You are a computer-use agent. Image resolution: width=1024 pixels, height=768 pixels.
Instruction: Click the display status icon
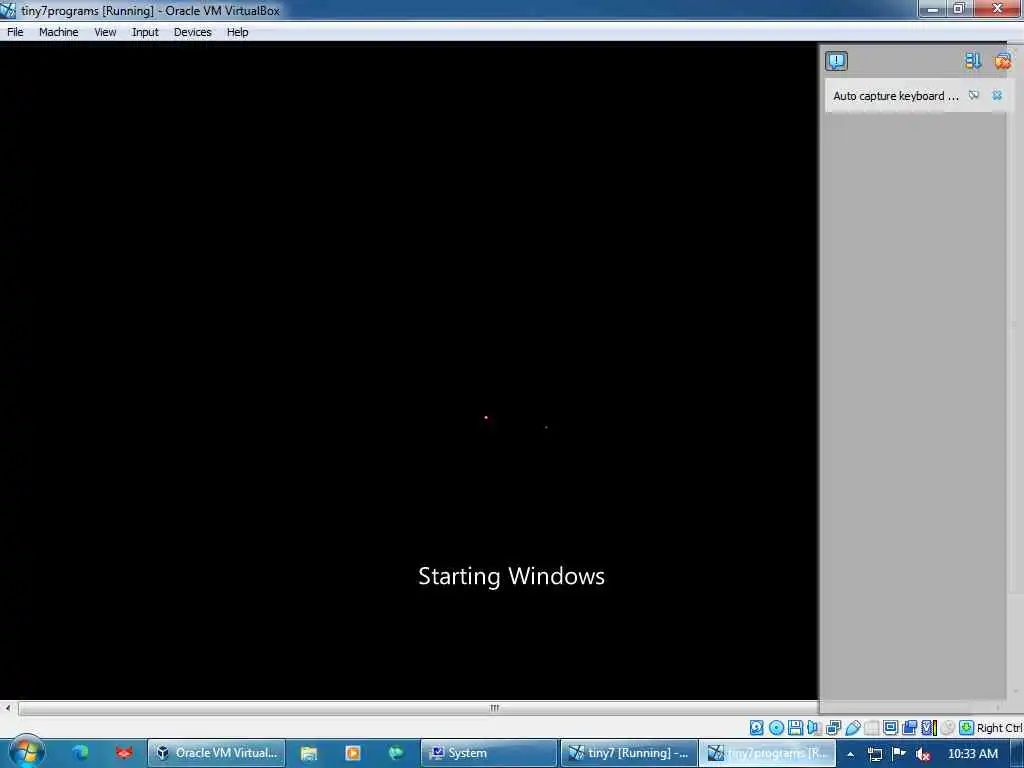pos(890,728)
